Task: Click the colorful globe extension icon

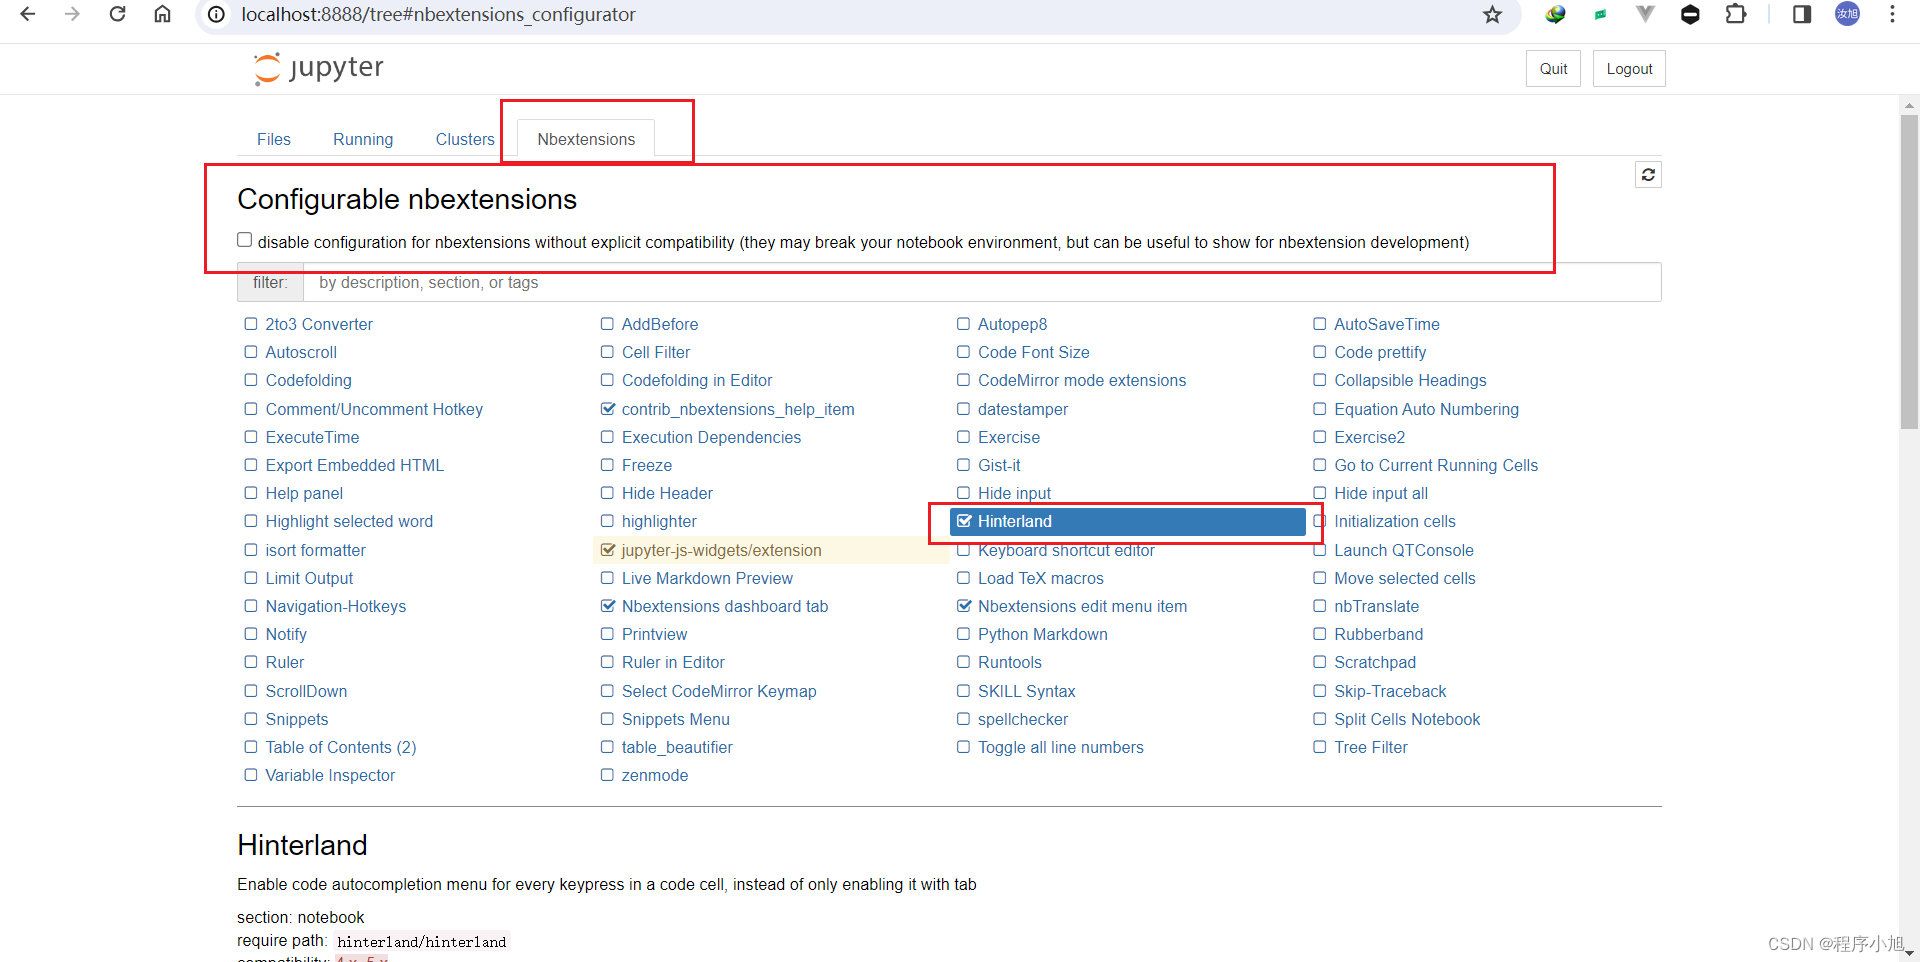Action: point(1555,14)
